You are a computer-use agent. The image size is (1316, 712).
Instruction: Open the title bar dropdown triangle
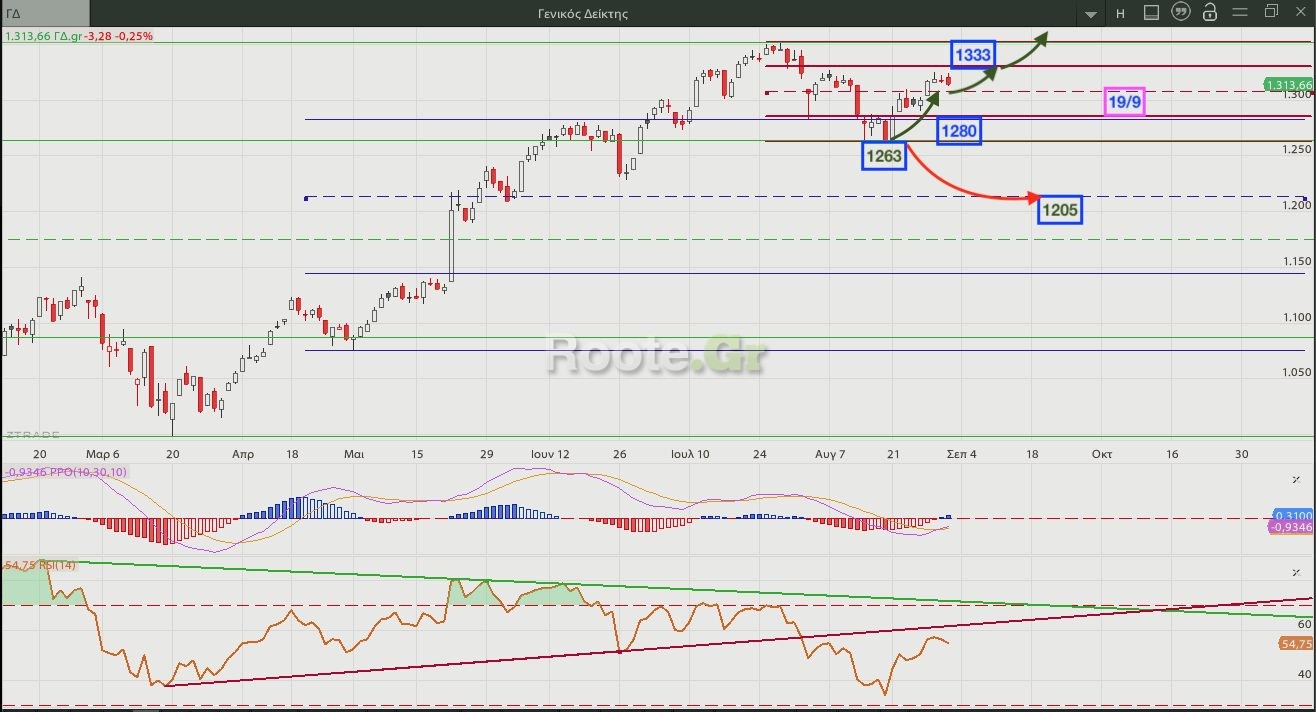coord(1090,14)
